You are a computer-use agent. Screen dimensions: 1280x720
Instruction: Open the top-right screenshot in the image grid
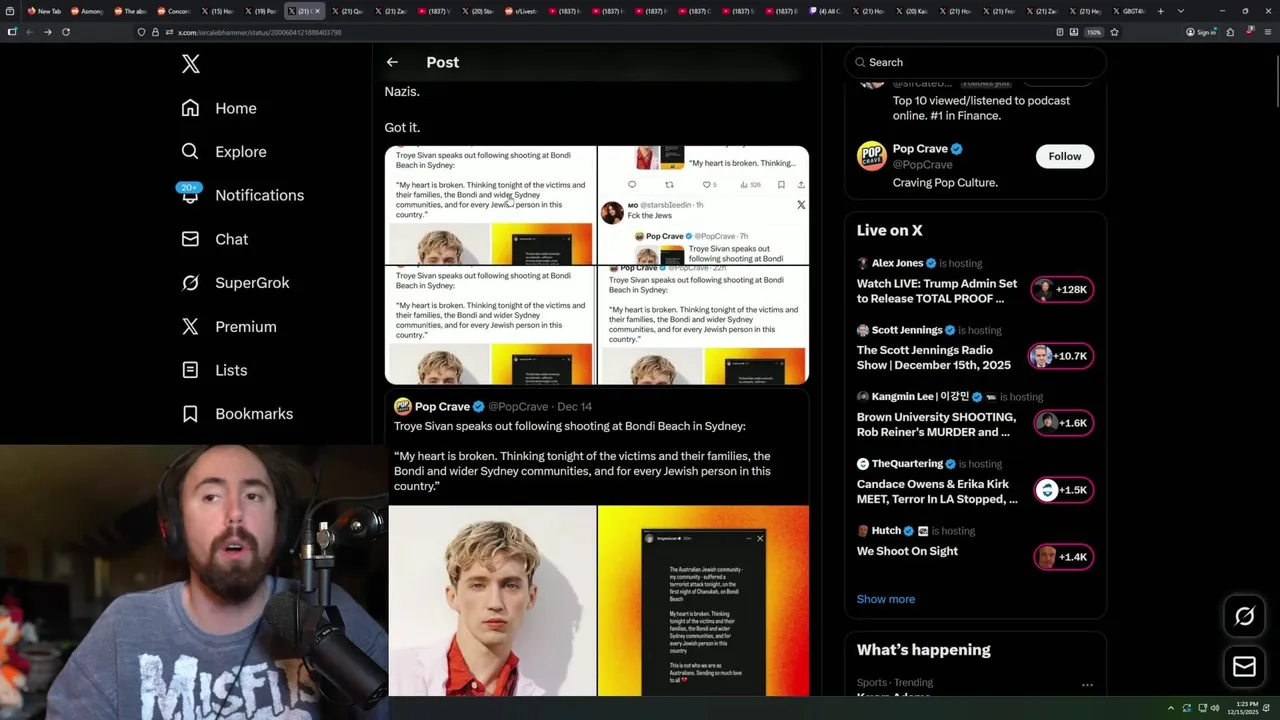tap(703, 205)
